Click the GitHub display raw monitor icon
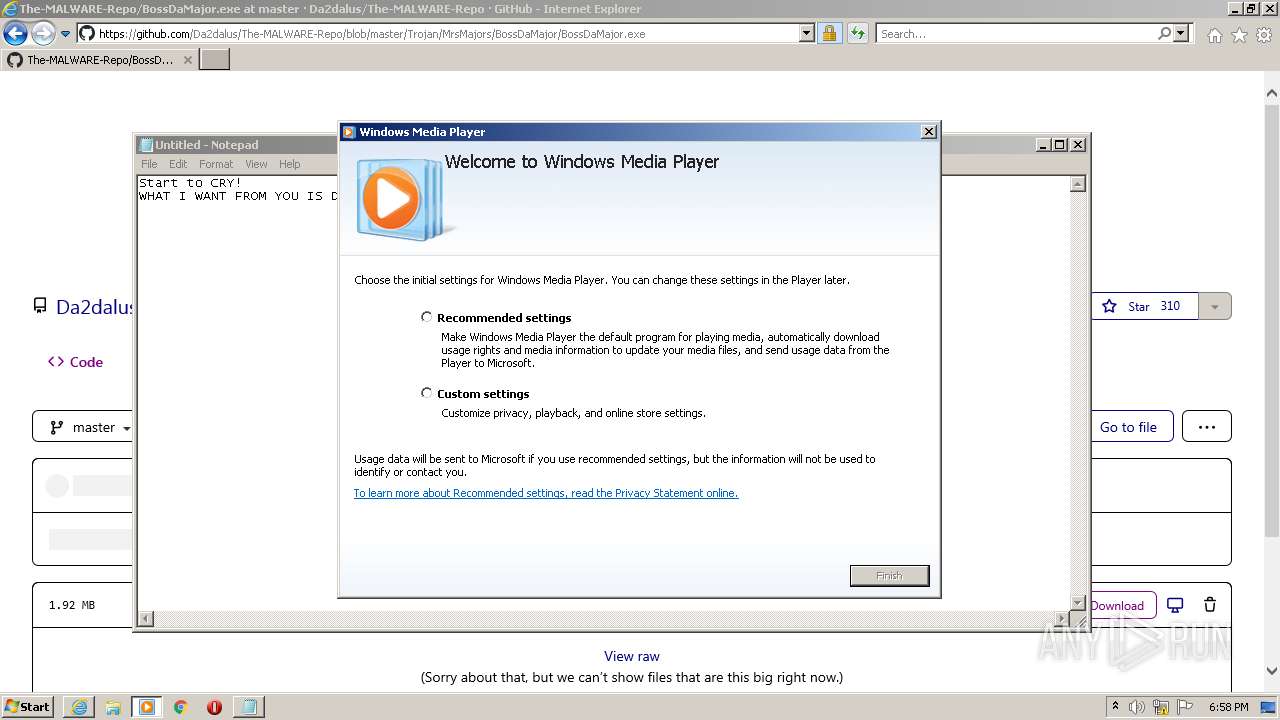Image resolution: width=1280 pixels, height=720 pixels. (x=1176, y=605)
